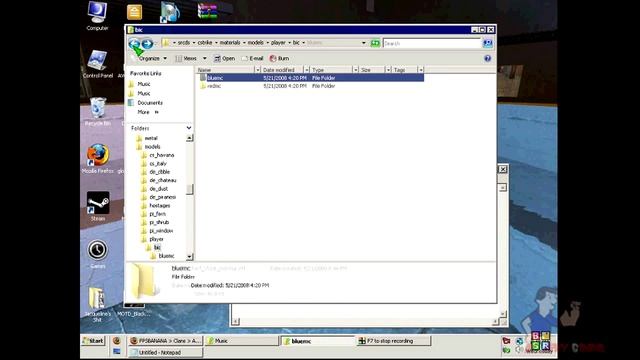Switch to FPSBANANA browser taskbar button
The image size is (640, 360).
point(165,341)
